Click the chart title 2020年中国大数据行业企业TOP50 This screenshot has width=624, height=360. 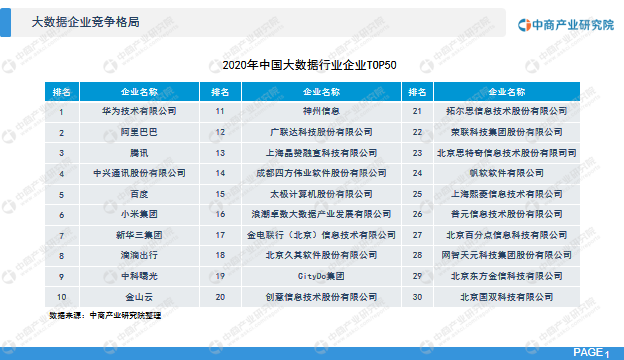(x=309, y=65)
